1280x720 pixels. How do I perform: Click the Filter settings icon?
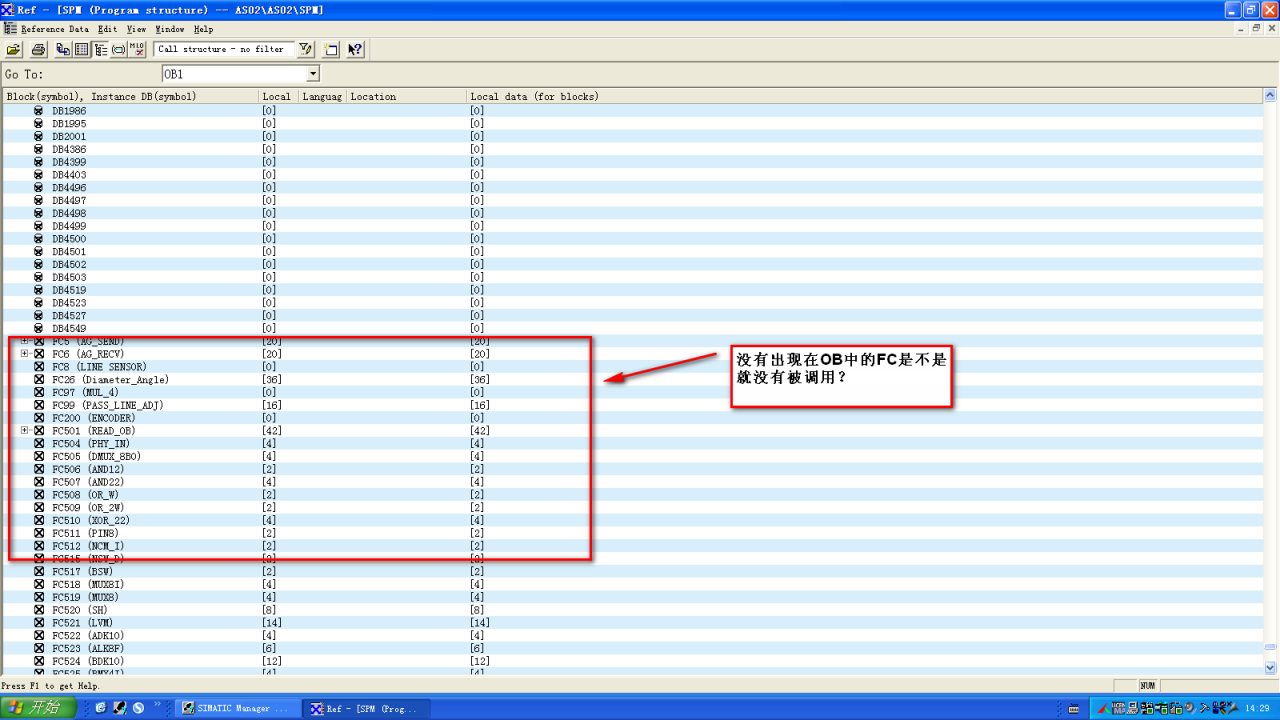click(x=305, y=49)
